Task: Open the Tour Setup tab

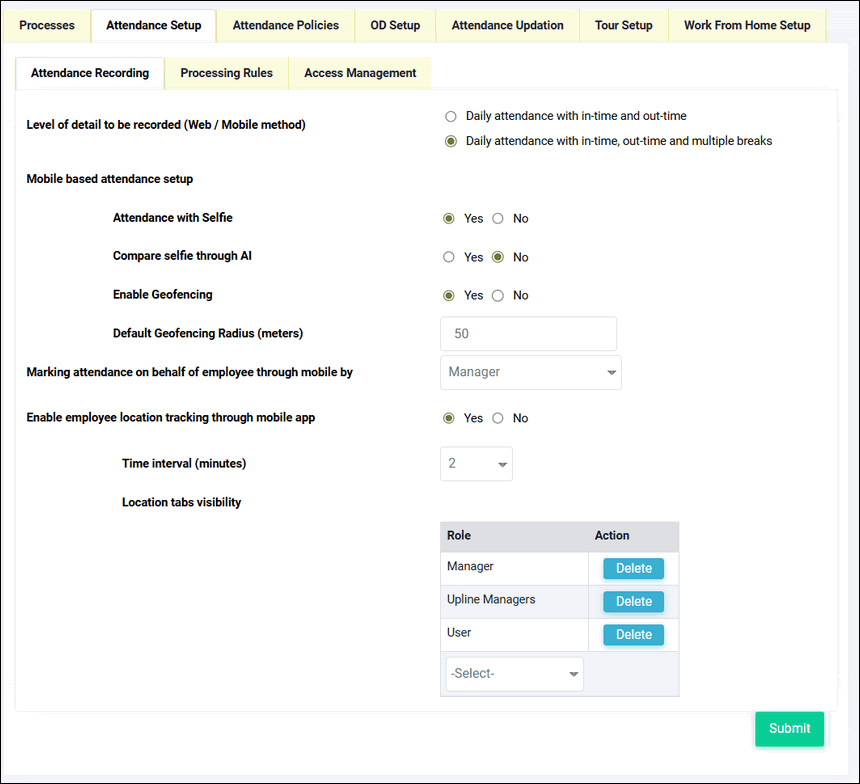Action: [x=623, y=25]
